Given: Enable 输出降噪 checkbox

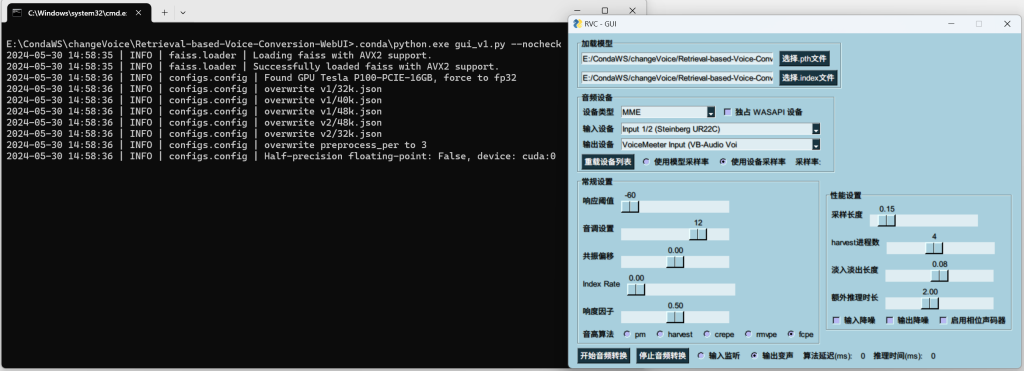Looking at the screenshot, I should pos(889,320).
